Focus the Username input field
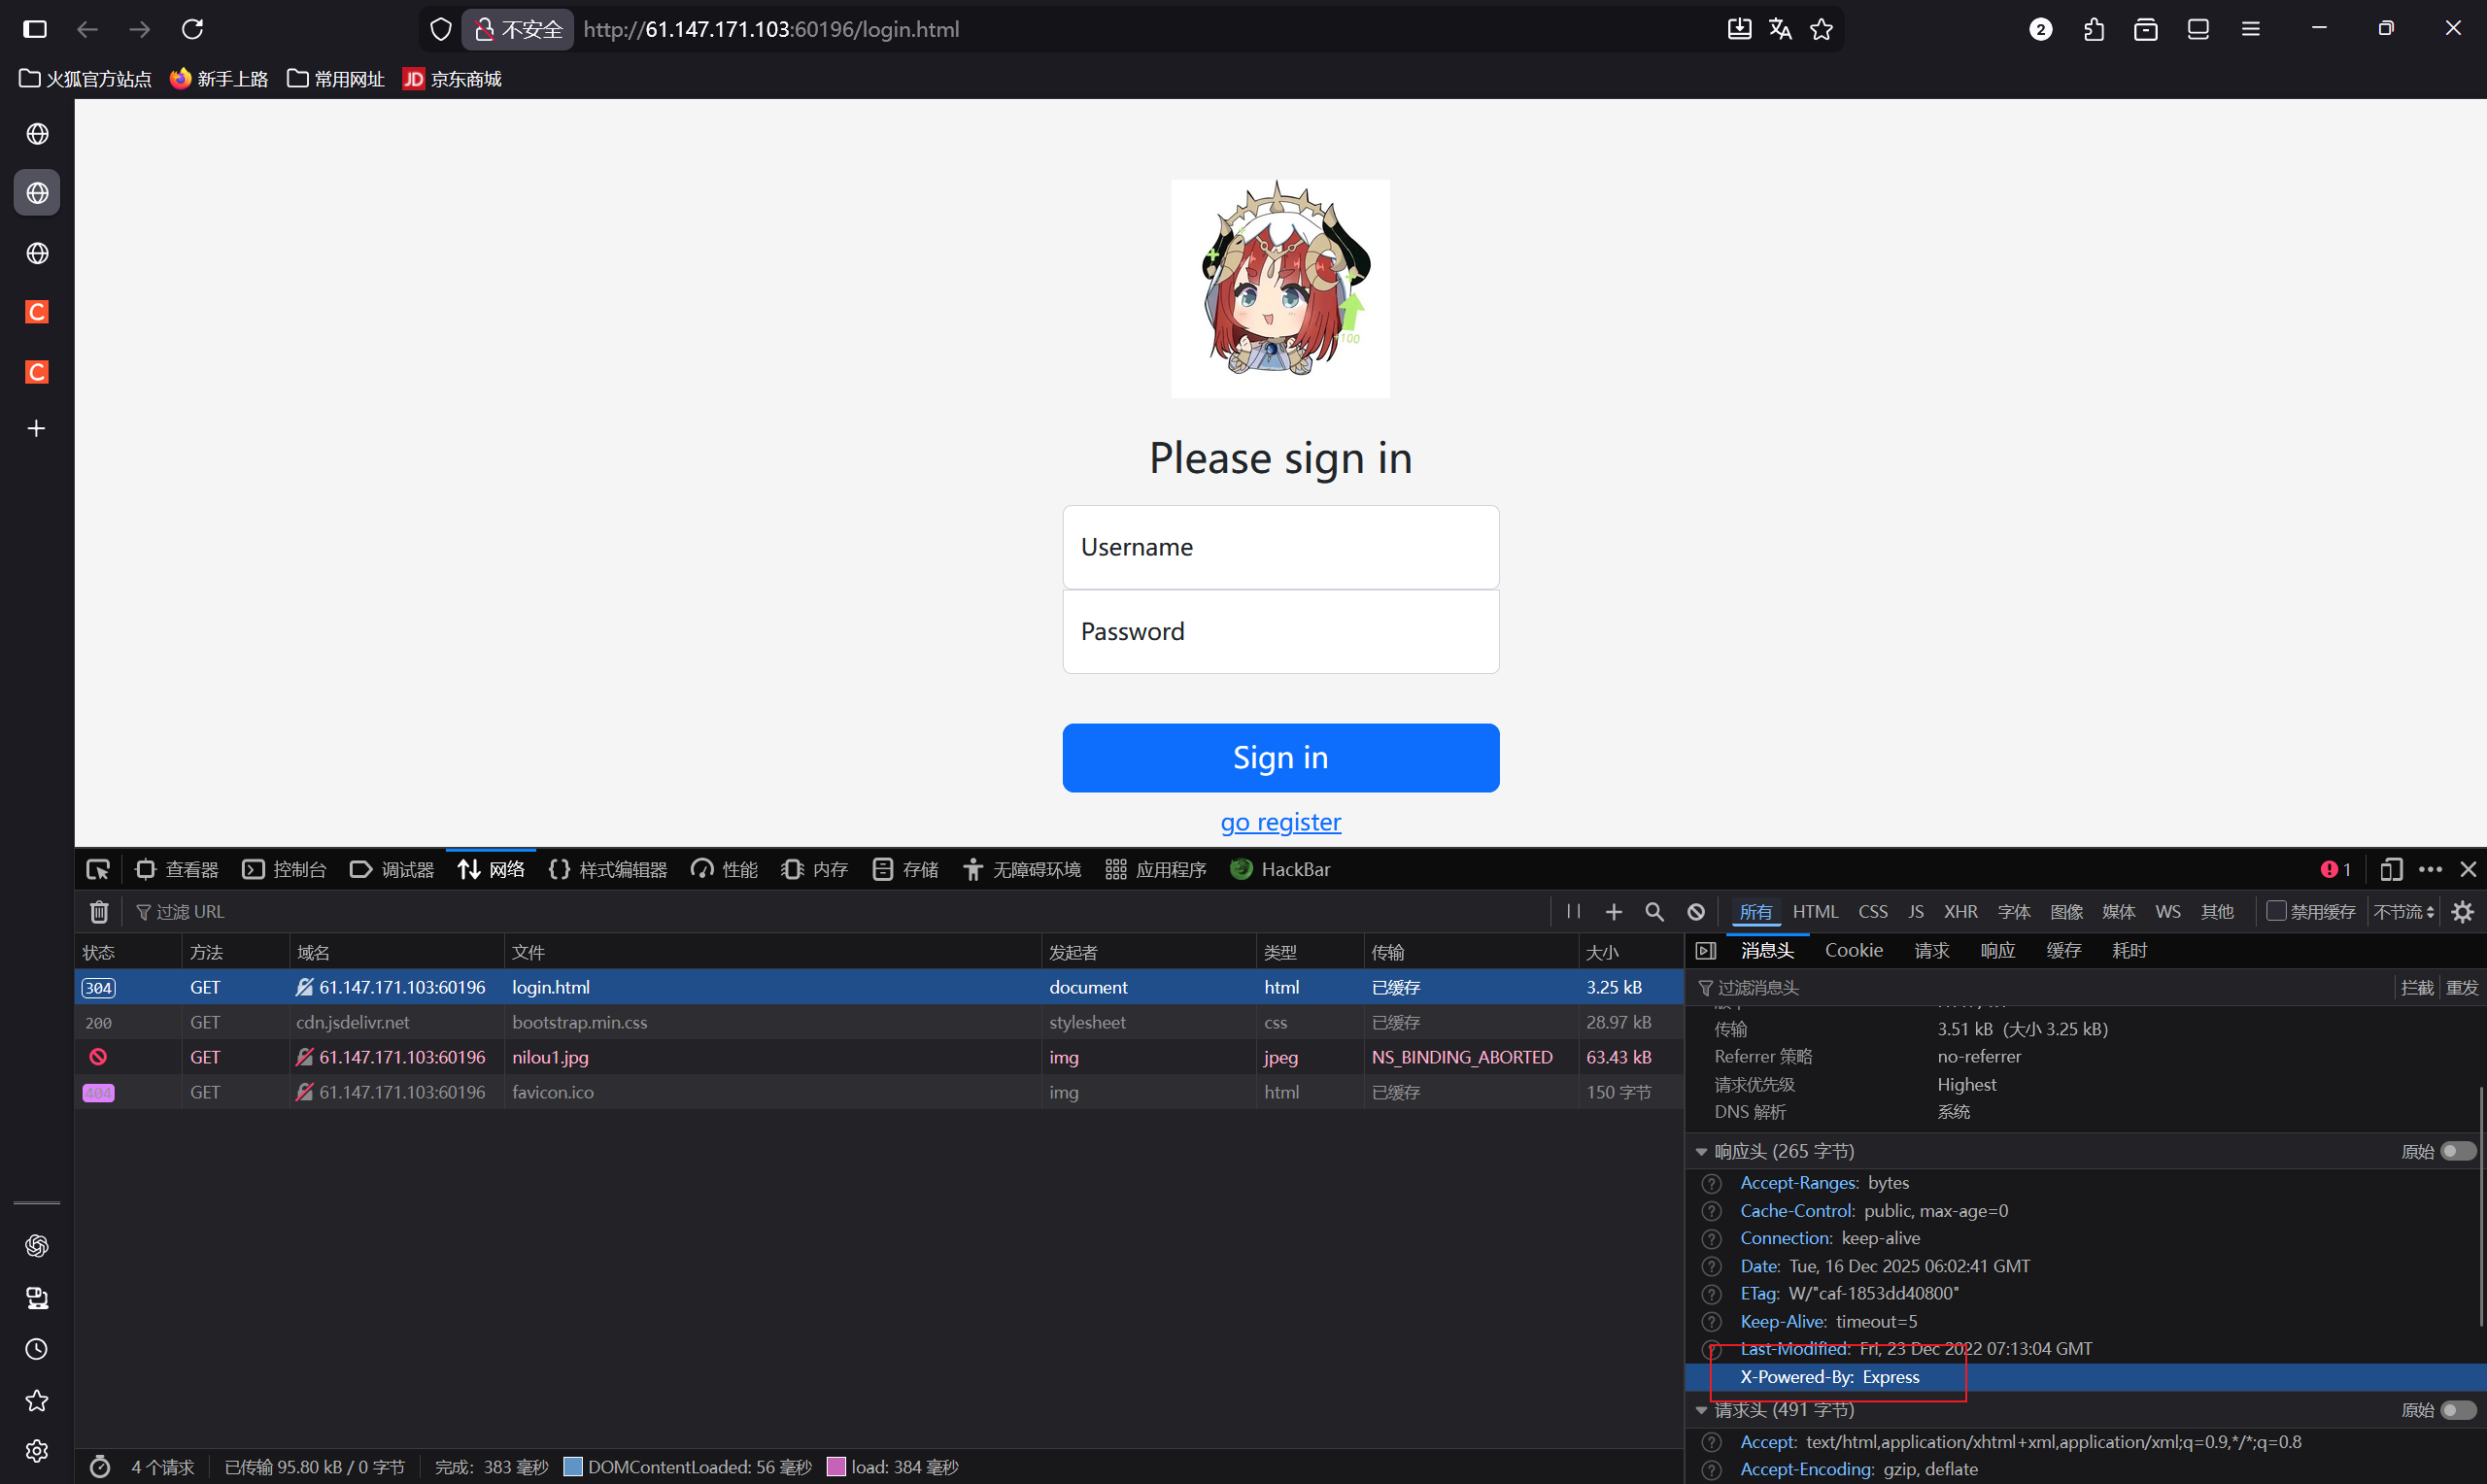Screen dimensions: 2487x1484 click(1280, 547)
